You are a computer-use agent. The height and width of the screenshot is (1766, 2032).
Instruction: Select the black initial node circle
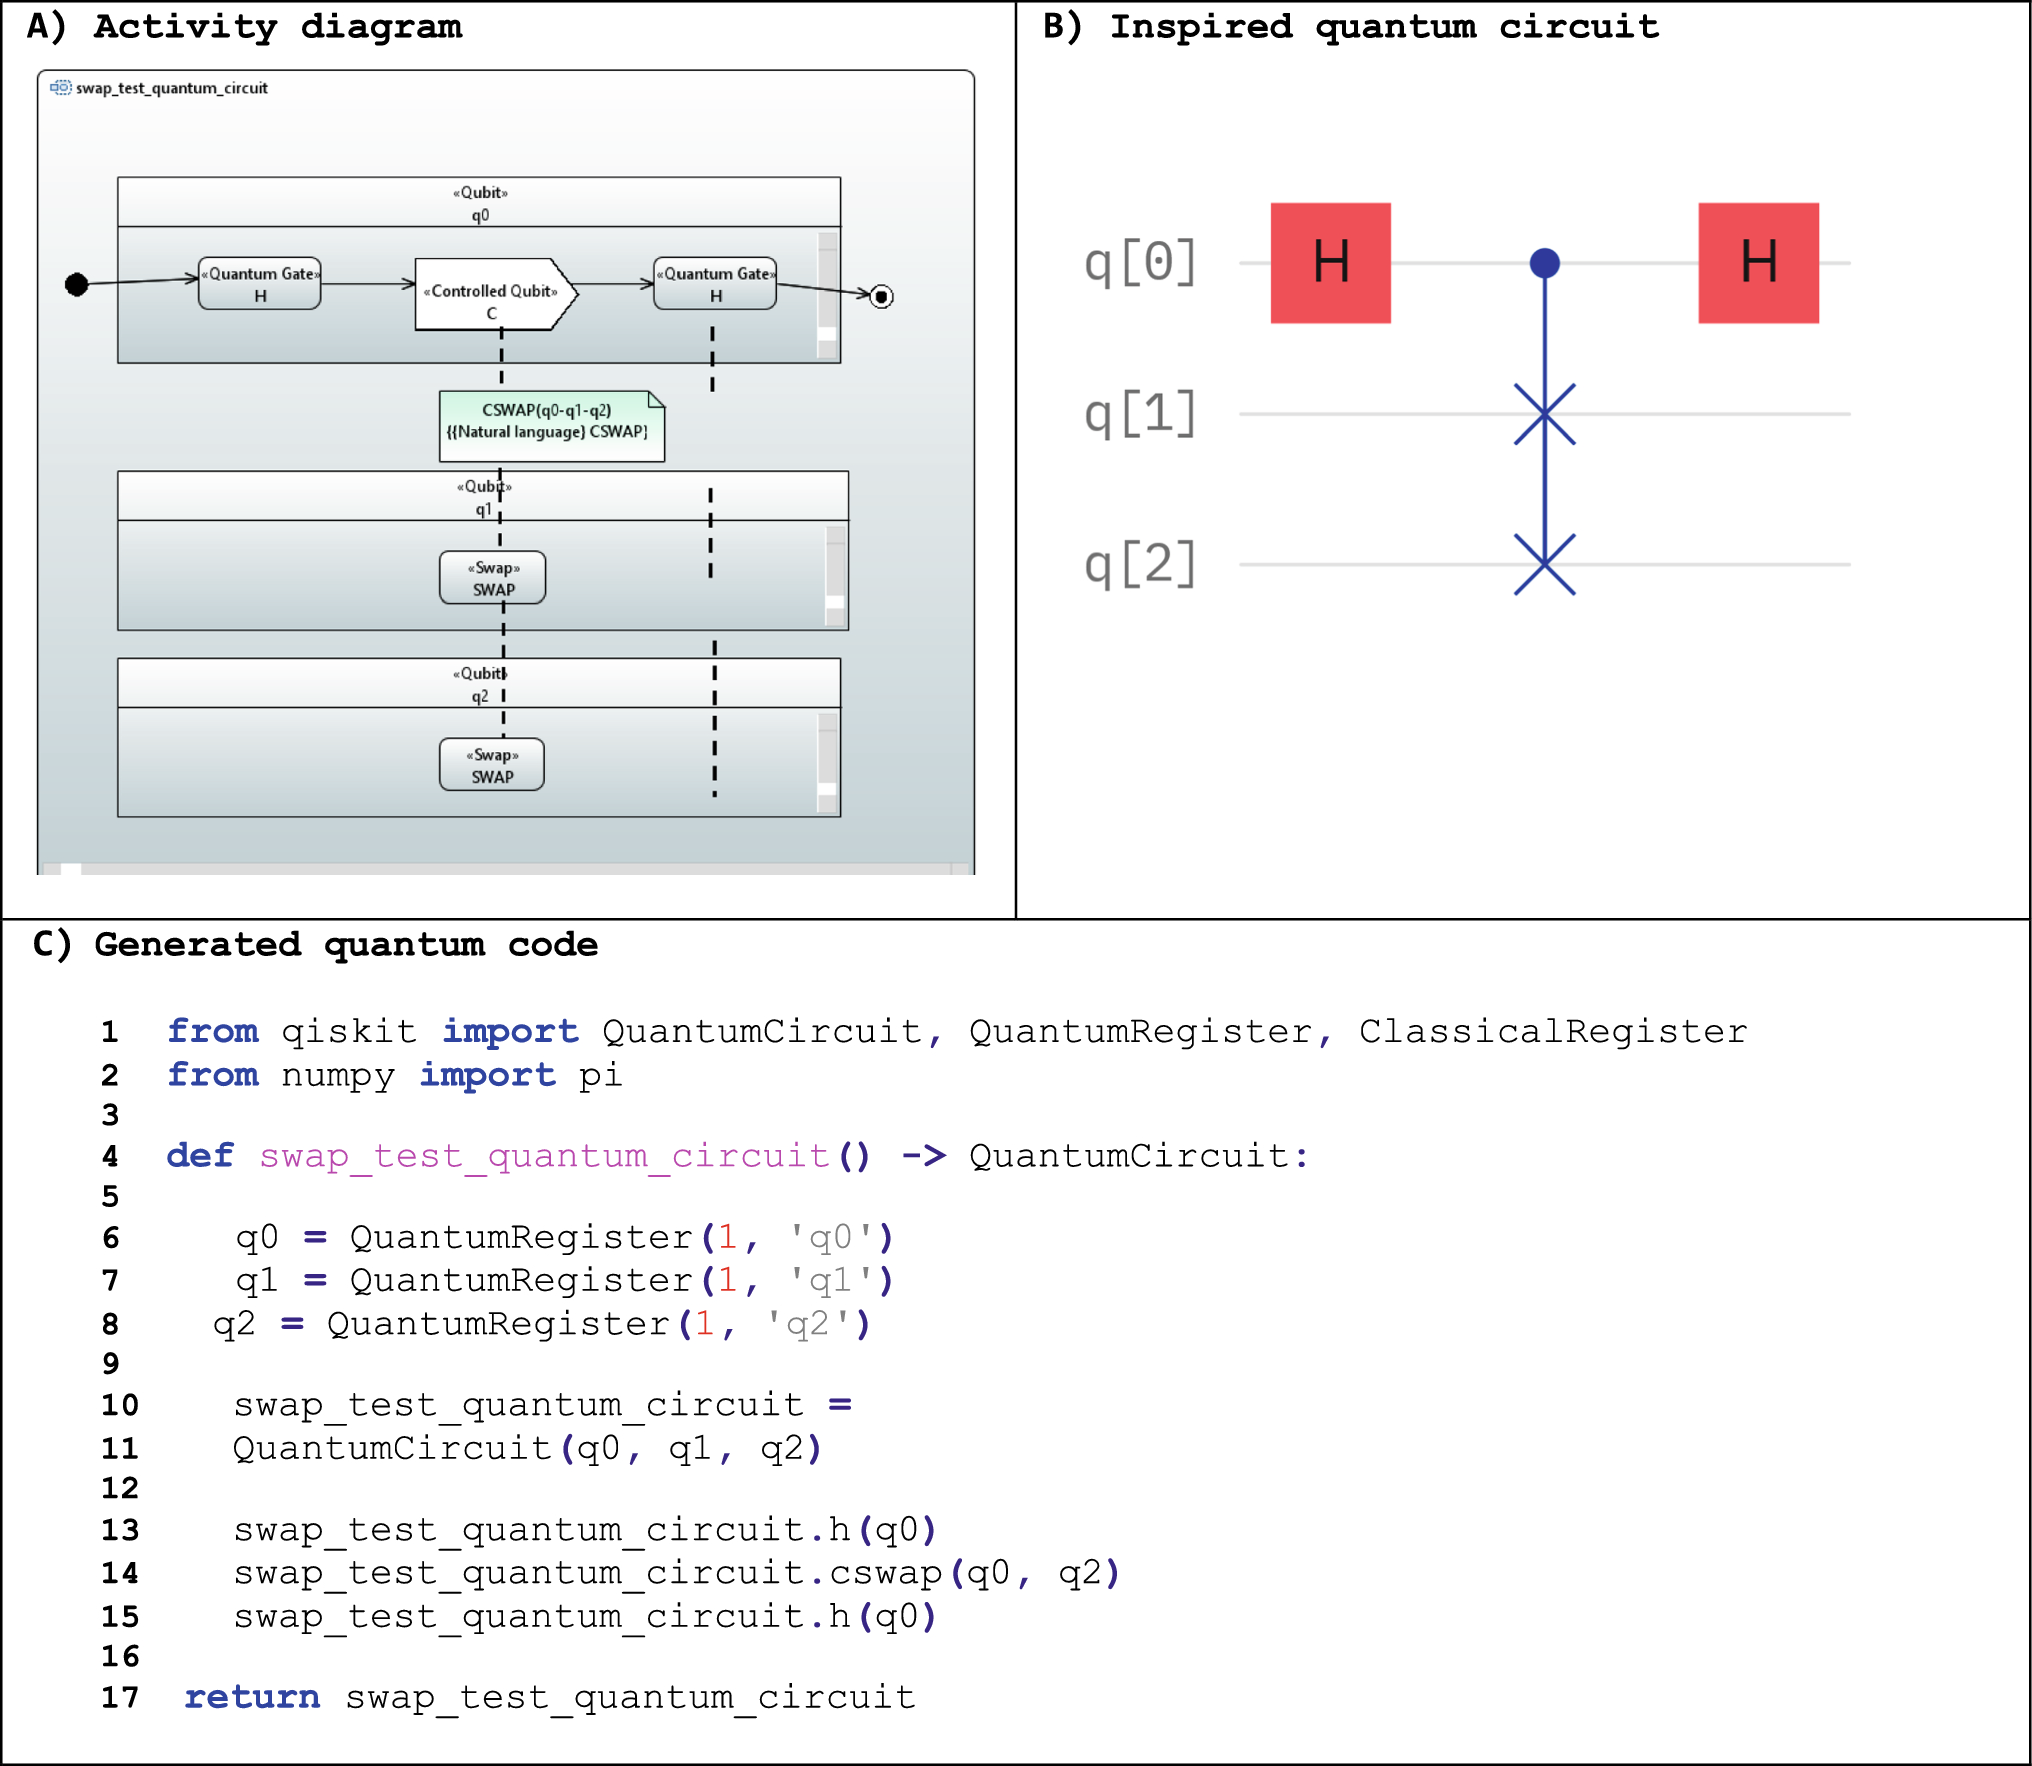tap(77, 284)
